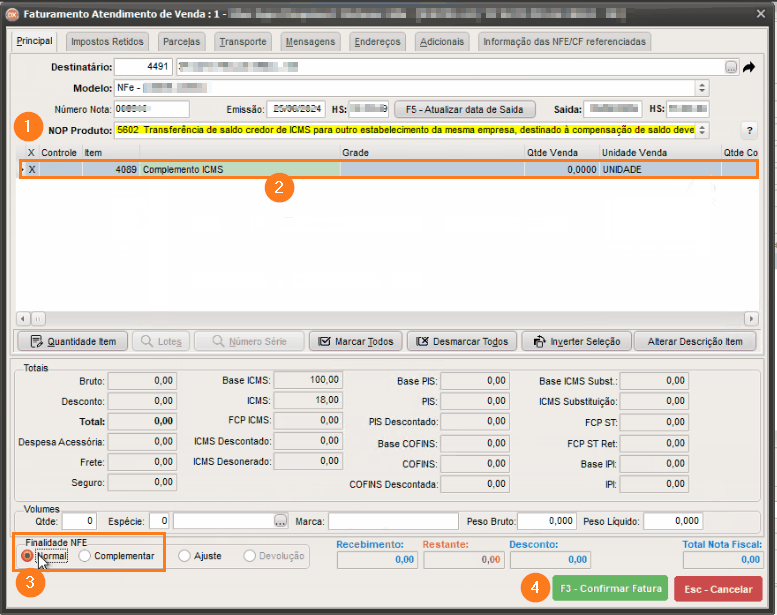Image resolution: width=777 pixels, height=615 pixels.
Task: Open the Parcelas tab
Action: click(x=181, y=42)
